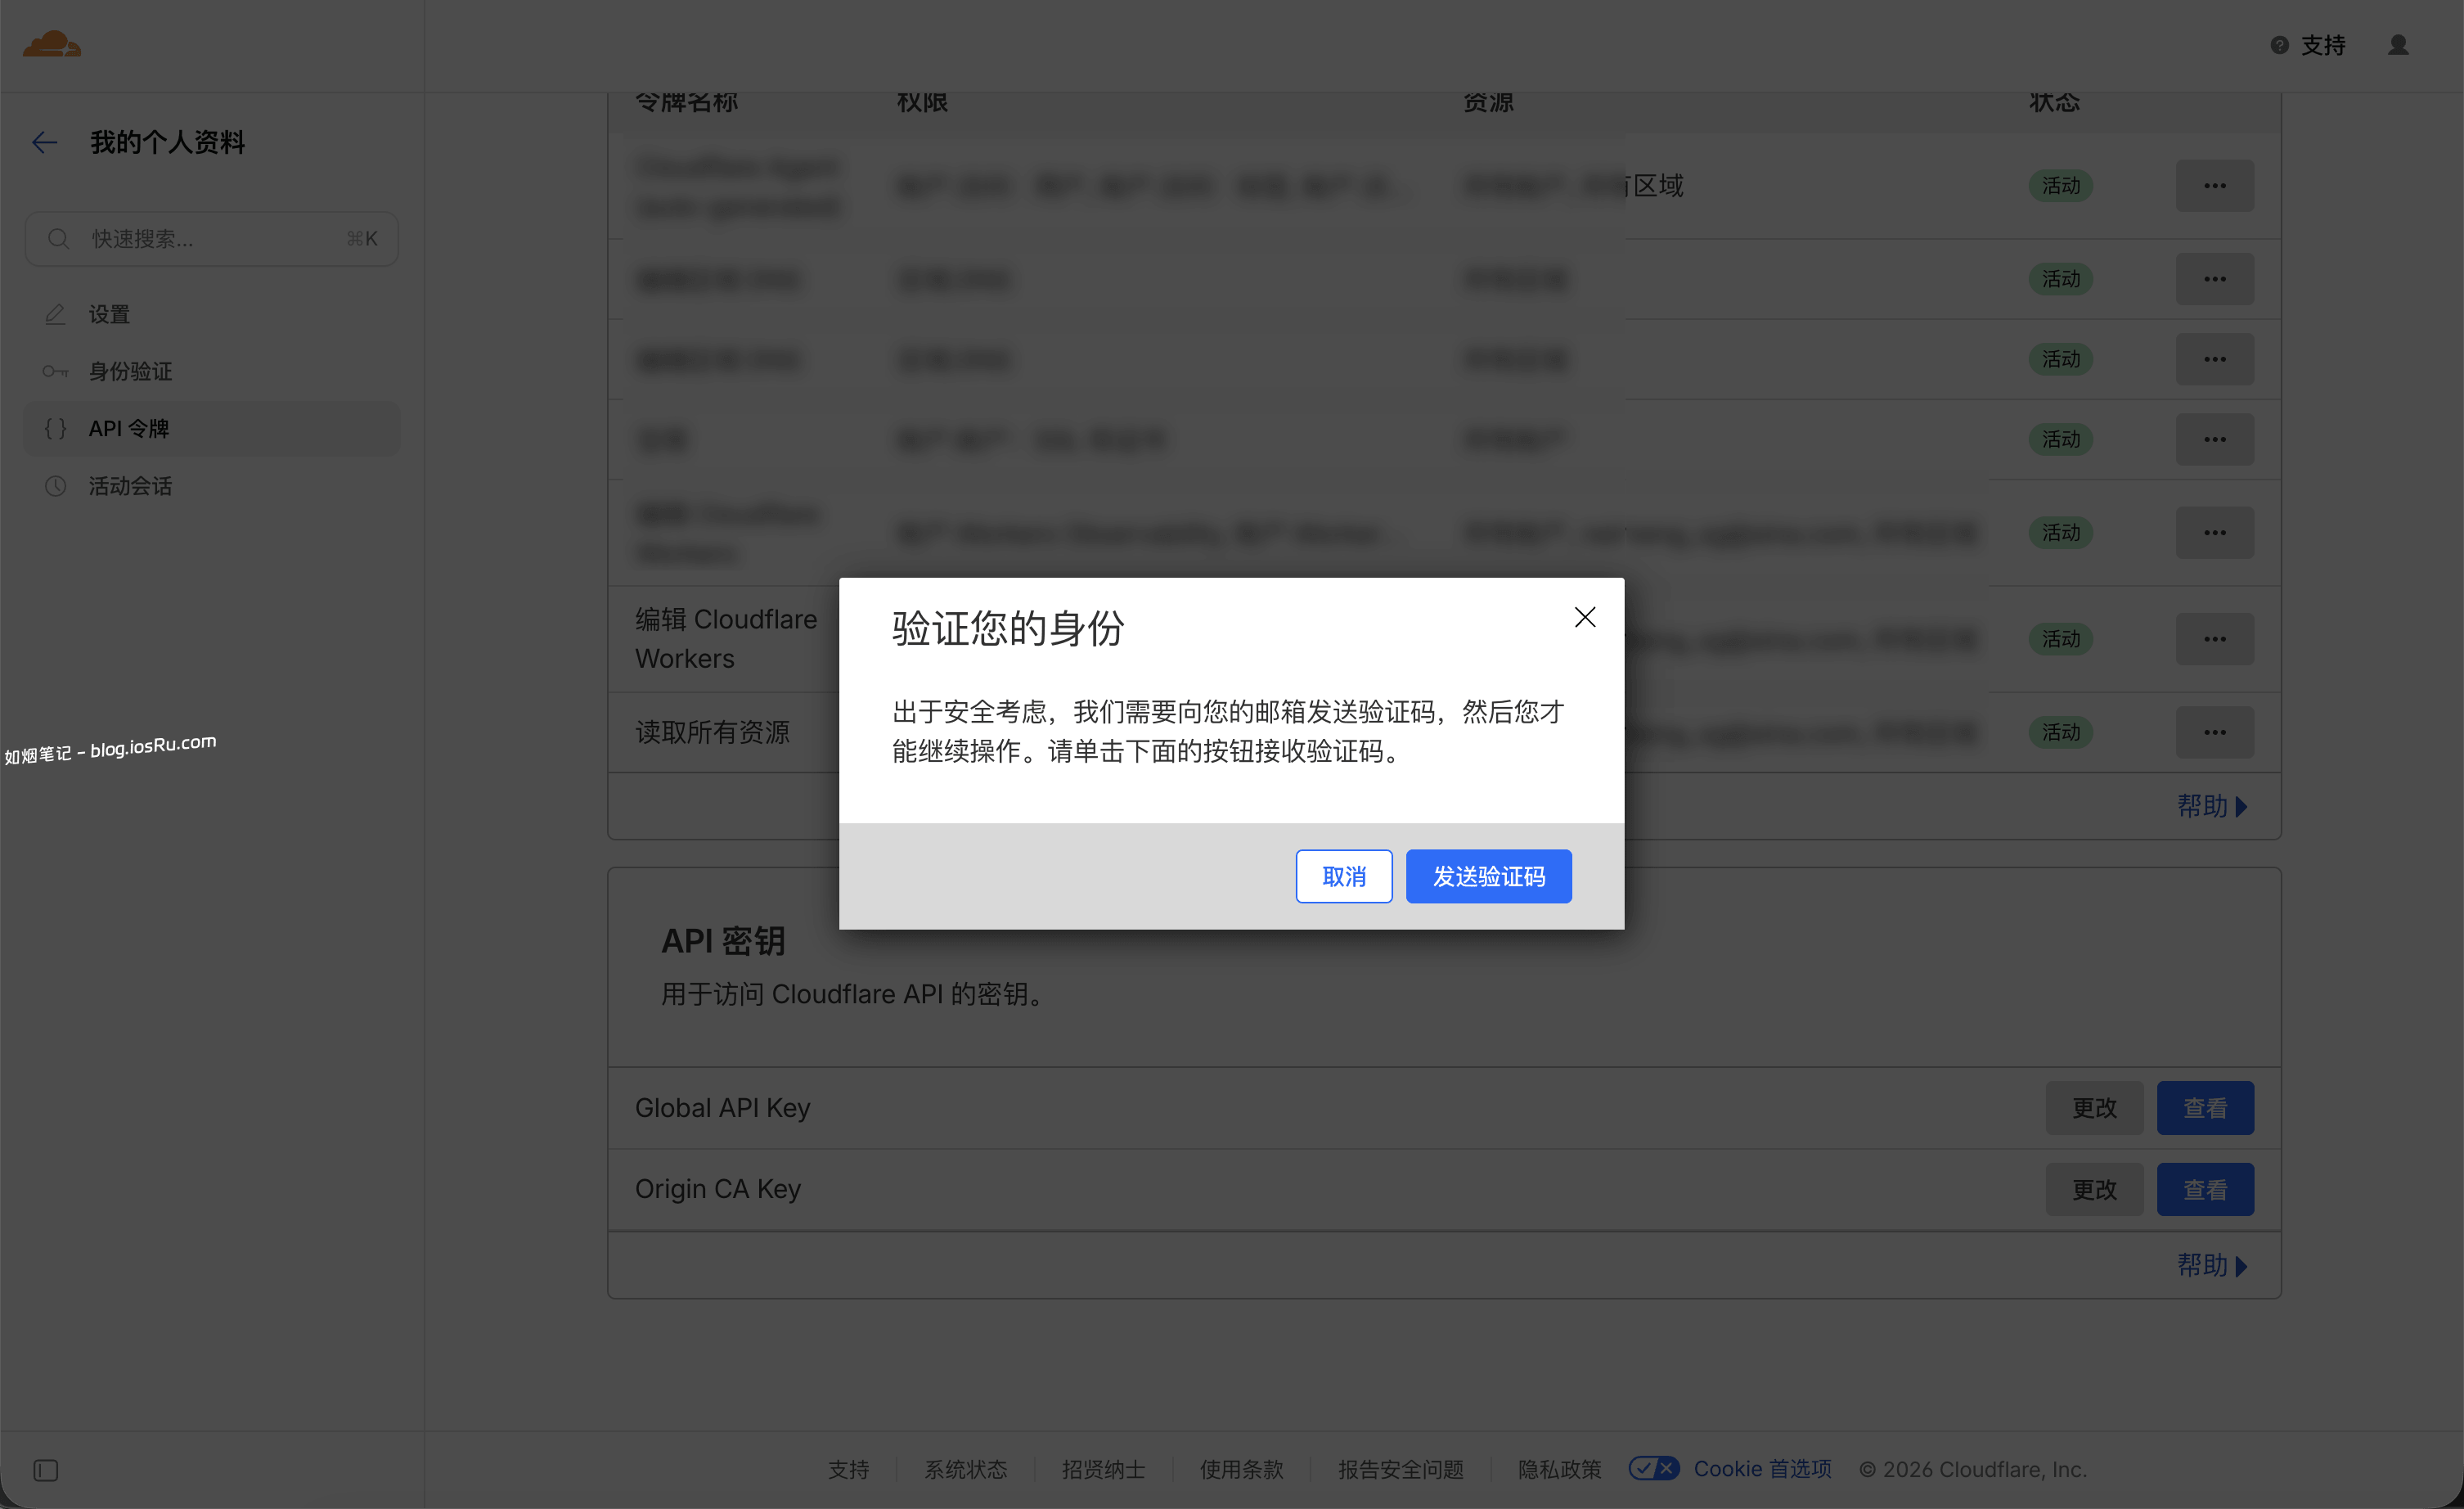The image size is (2464, 1509).
Task: Open the 招贤纳士 footer link
Action: click(x=1103, y=1470)
